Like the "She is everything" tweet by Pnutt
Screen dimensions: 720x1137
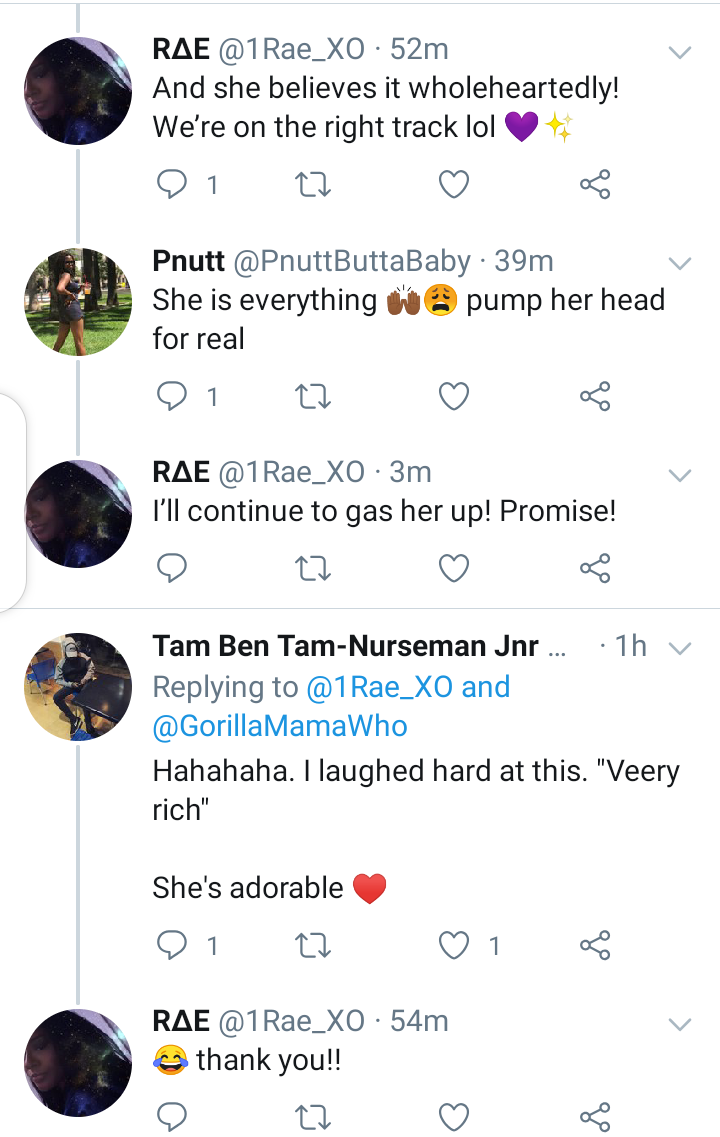(454, 397)
